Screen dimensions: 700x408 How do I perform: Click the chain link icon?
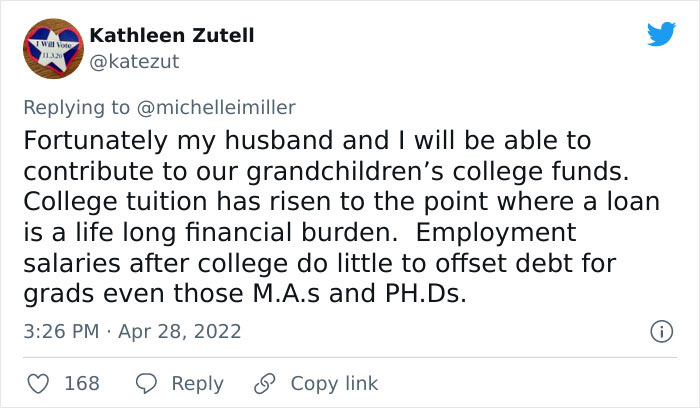click(x=265, y=383)
